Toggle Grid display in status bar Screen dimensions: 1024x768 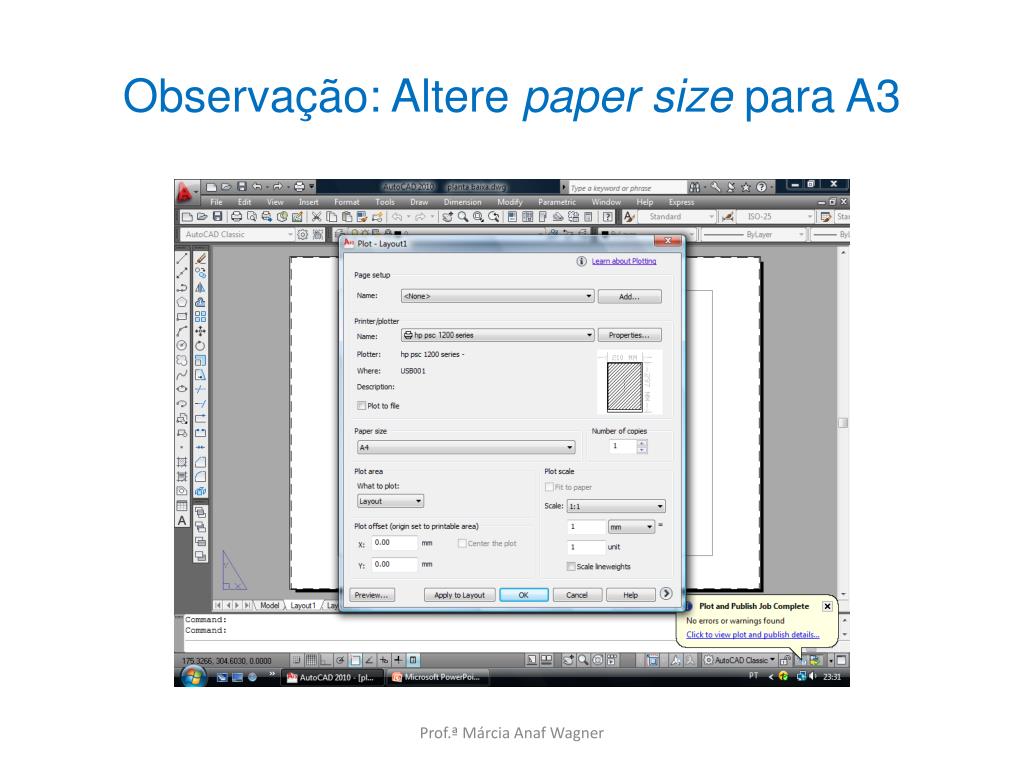pyautogui.click(x=312, y=660)
